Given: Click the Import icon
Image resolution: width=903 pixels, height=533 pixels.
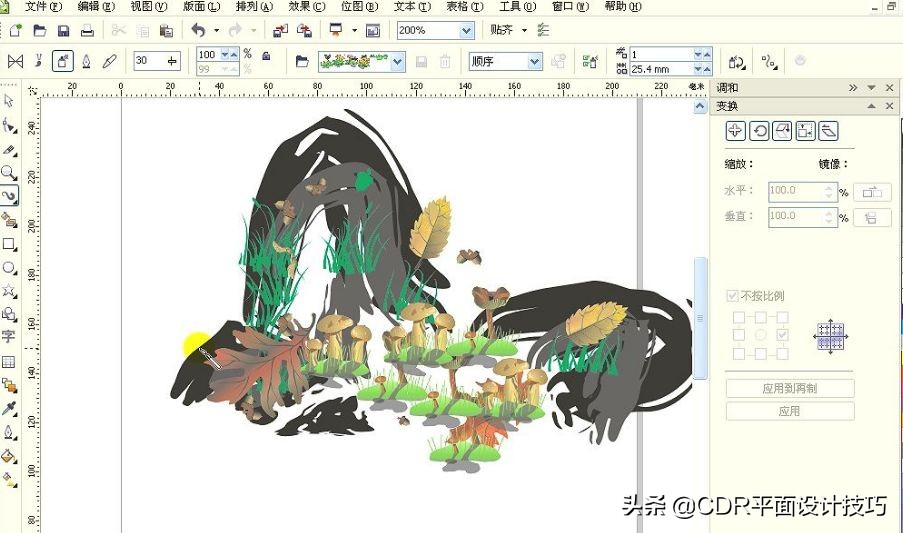Looking at the screenshot, I should [x=280, y=31].
